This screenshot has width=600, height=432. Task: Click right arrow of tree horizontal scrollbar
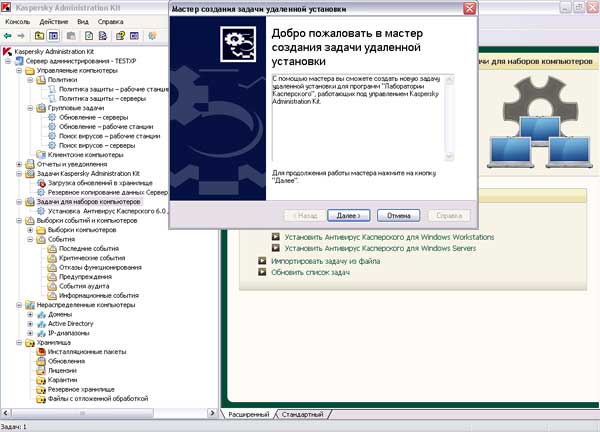pyautogui.click(x=213, y=413)
